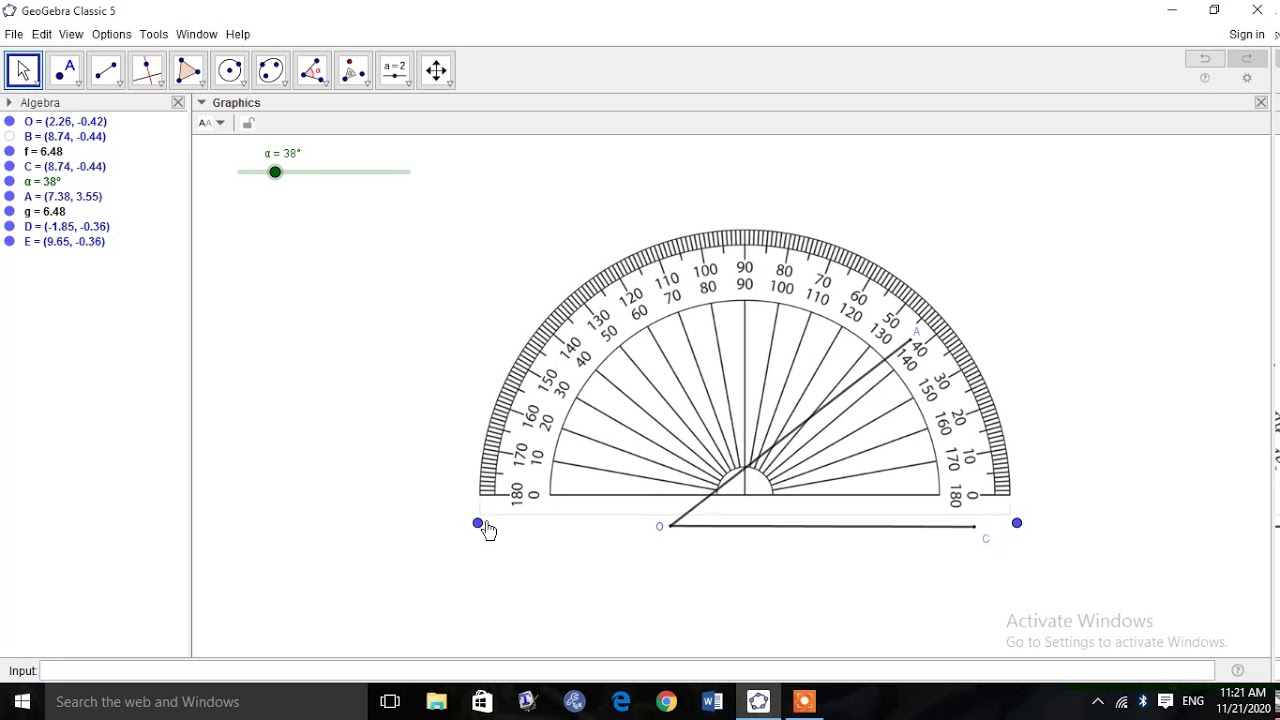
Task: Open the Edit menu
Action: point(41,34)
